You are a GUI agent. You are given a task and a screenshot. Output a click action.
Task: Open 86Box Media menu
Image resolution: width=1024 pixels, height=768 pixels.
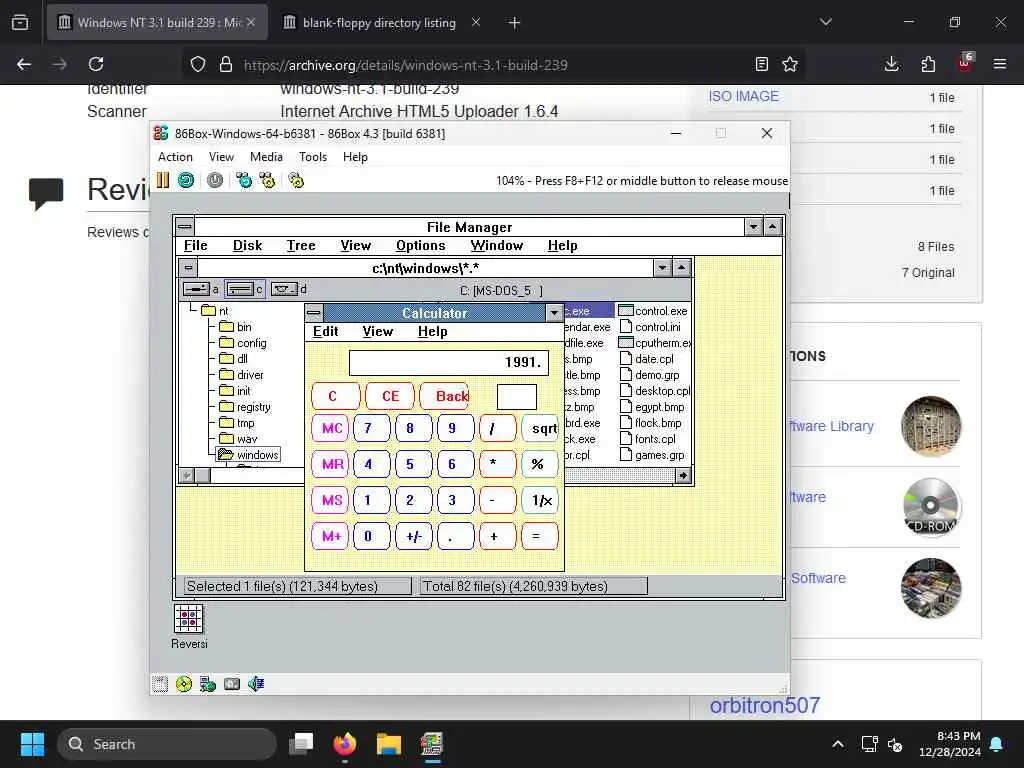click(x=266, y=157)
